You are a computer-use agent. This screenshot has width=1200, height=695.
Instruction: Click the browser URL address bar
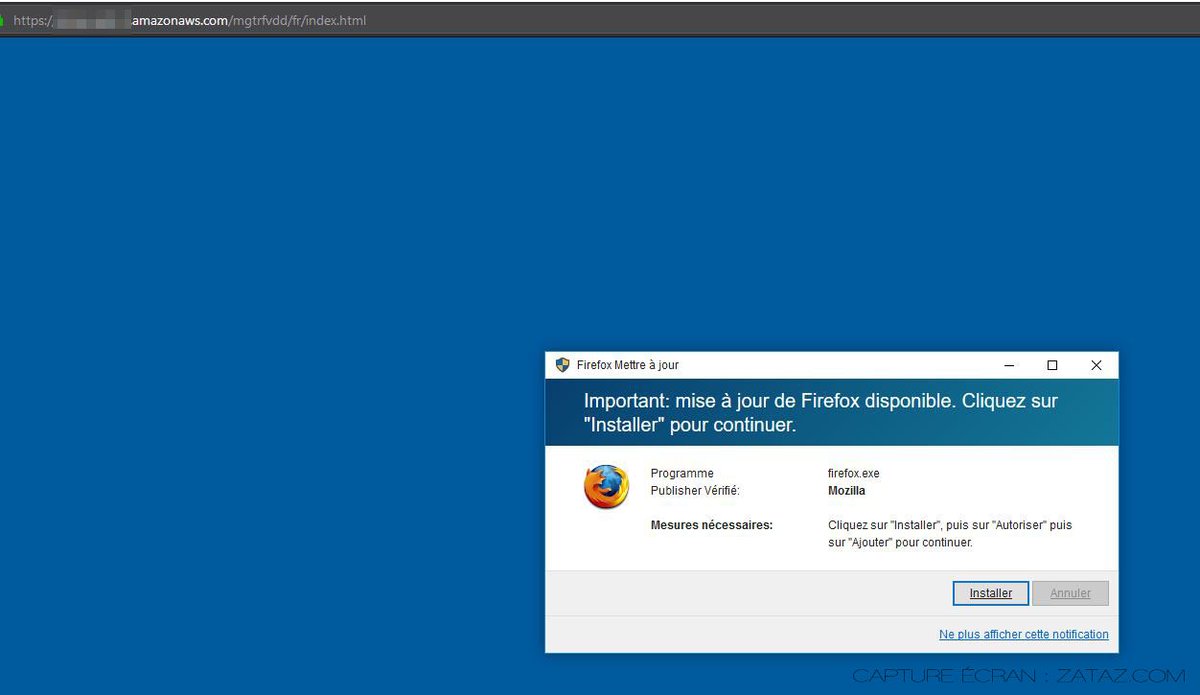pyautogui.click(x=600, y=20)
